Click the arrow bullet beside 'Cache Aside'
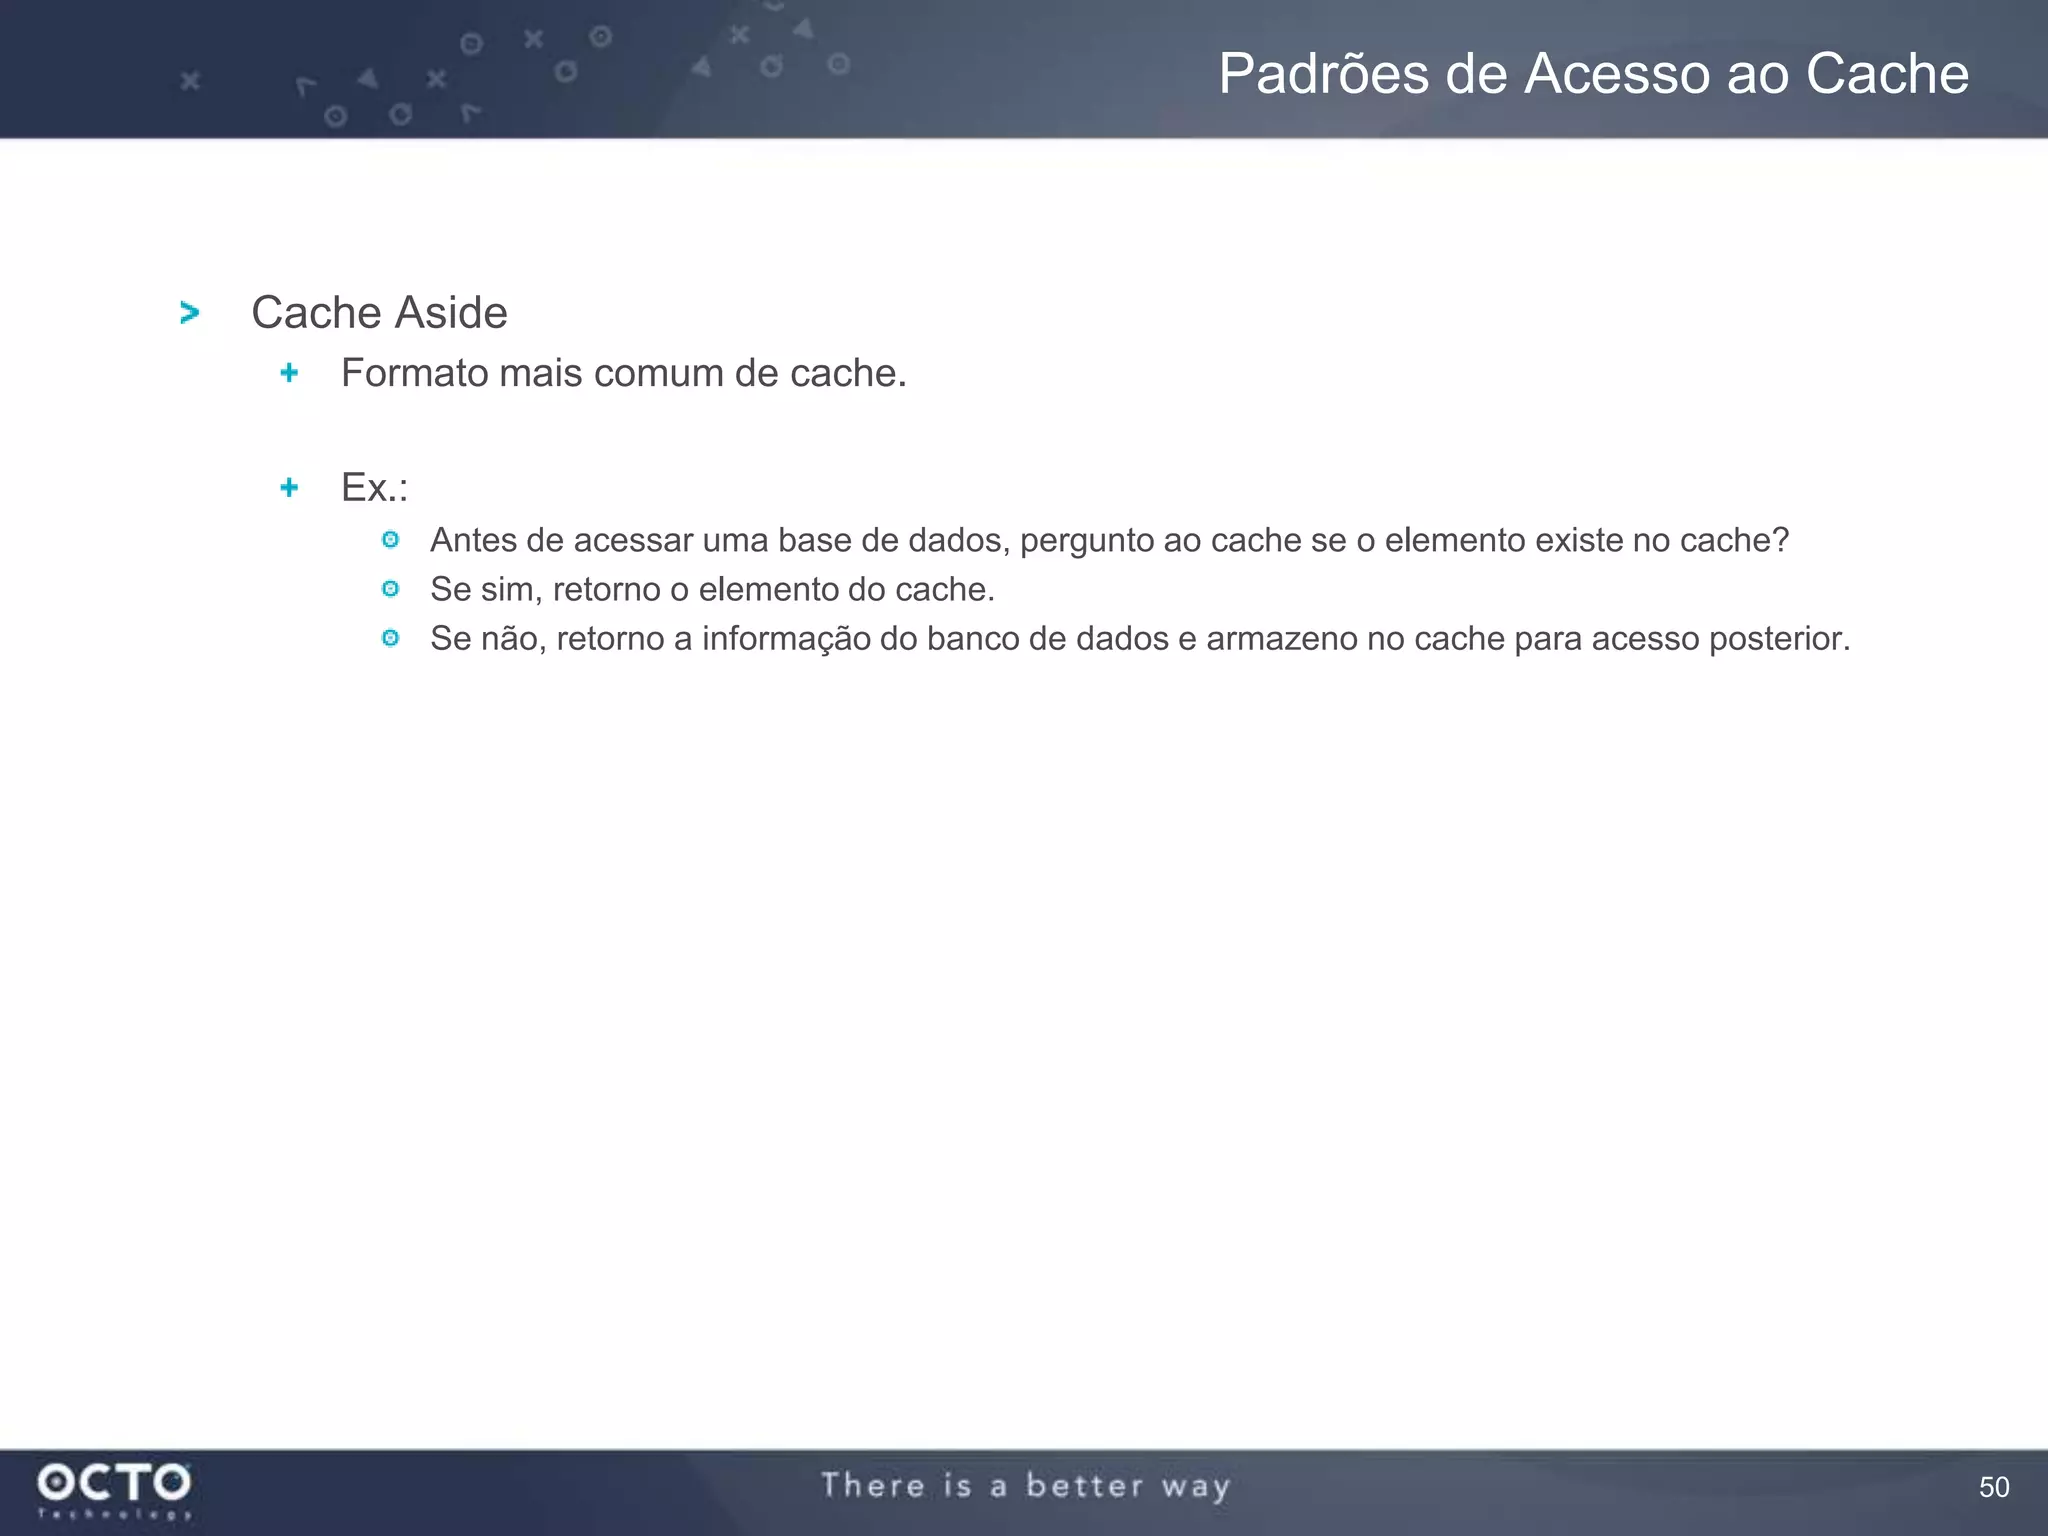This screenshot has height=1536, width=2048. (x=189, y=313)
